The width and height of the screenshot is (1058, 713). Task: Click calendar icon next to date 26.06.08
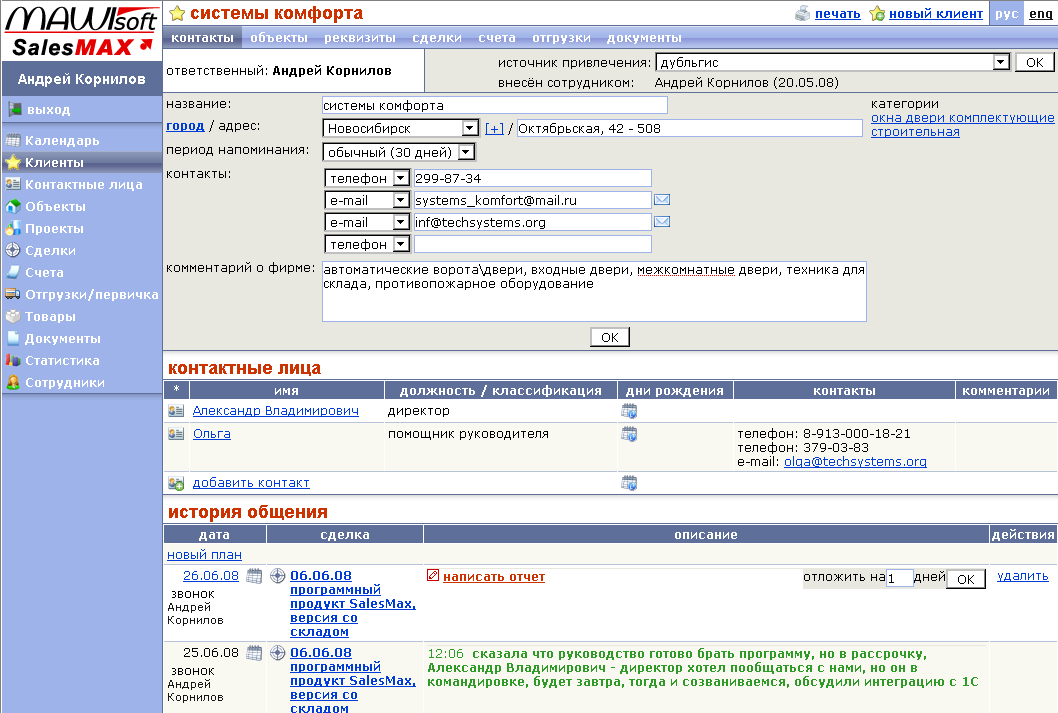click(x=254, y=576)
